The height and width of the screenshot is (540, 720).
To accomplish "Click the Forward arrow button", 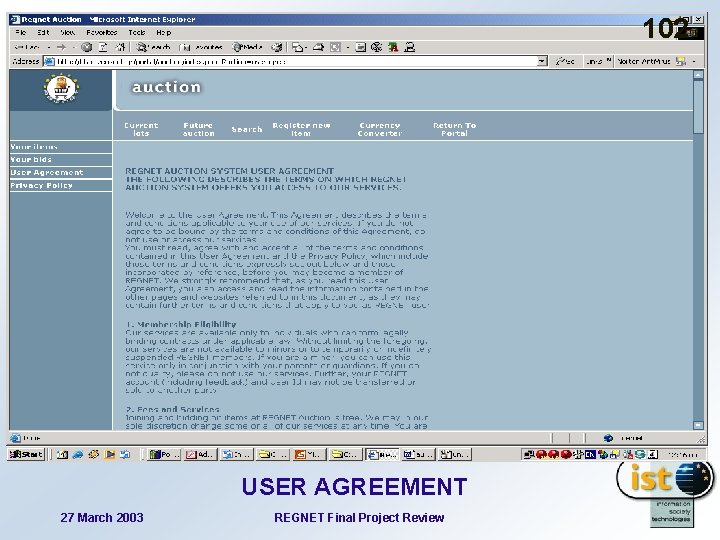I will (x=61, y=47).
